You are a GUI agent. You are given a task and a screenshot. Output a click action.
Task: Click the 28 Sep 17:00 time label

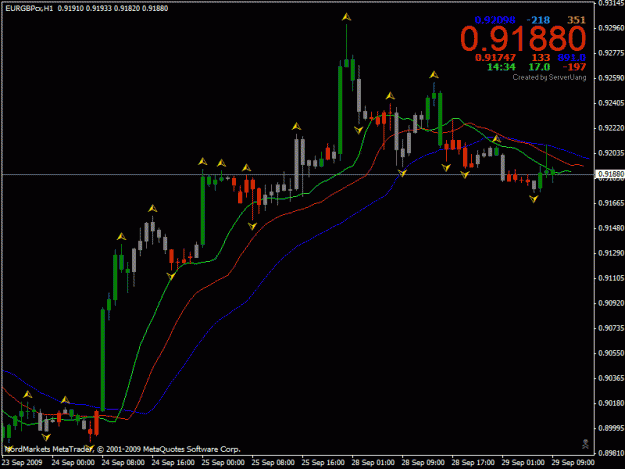(473, 463)
